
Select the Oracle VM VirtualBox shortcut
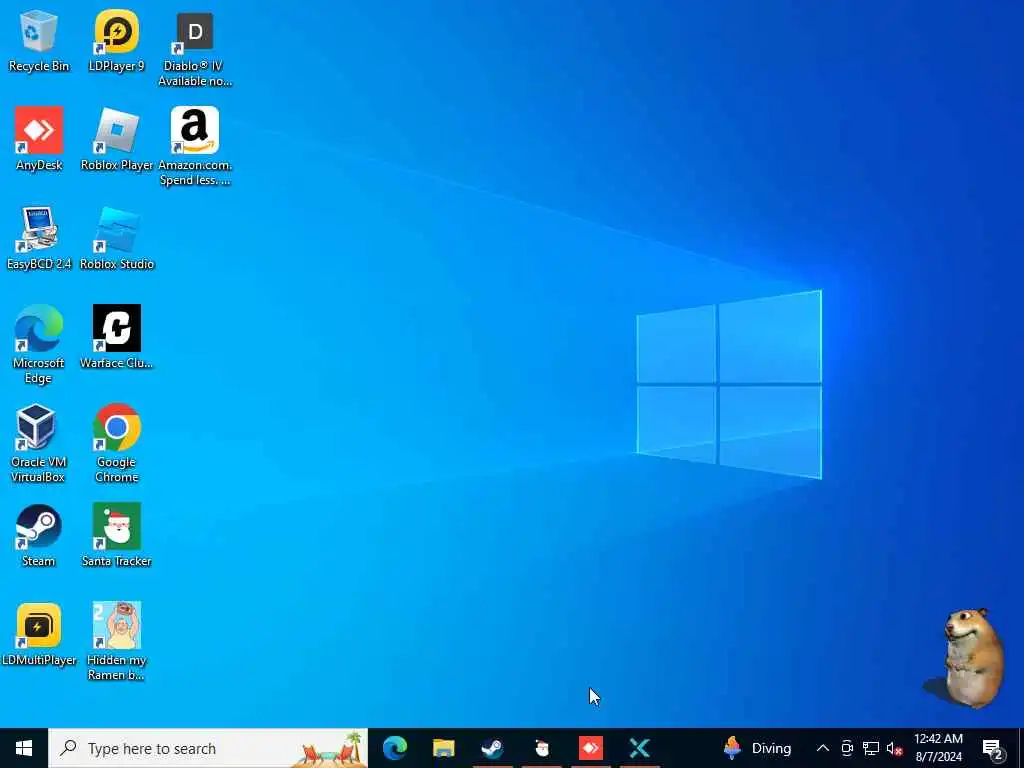(x=39, y=443)
